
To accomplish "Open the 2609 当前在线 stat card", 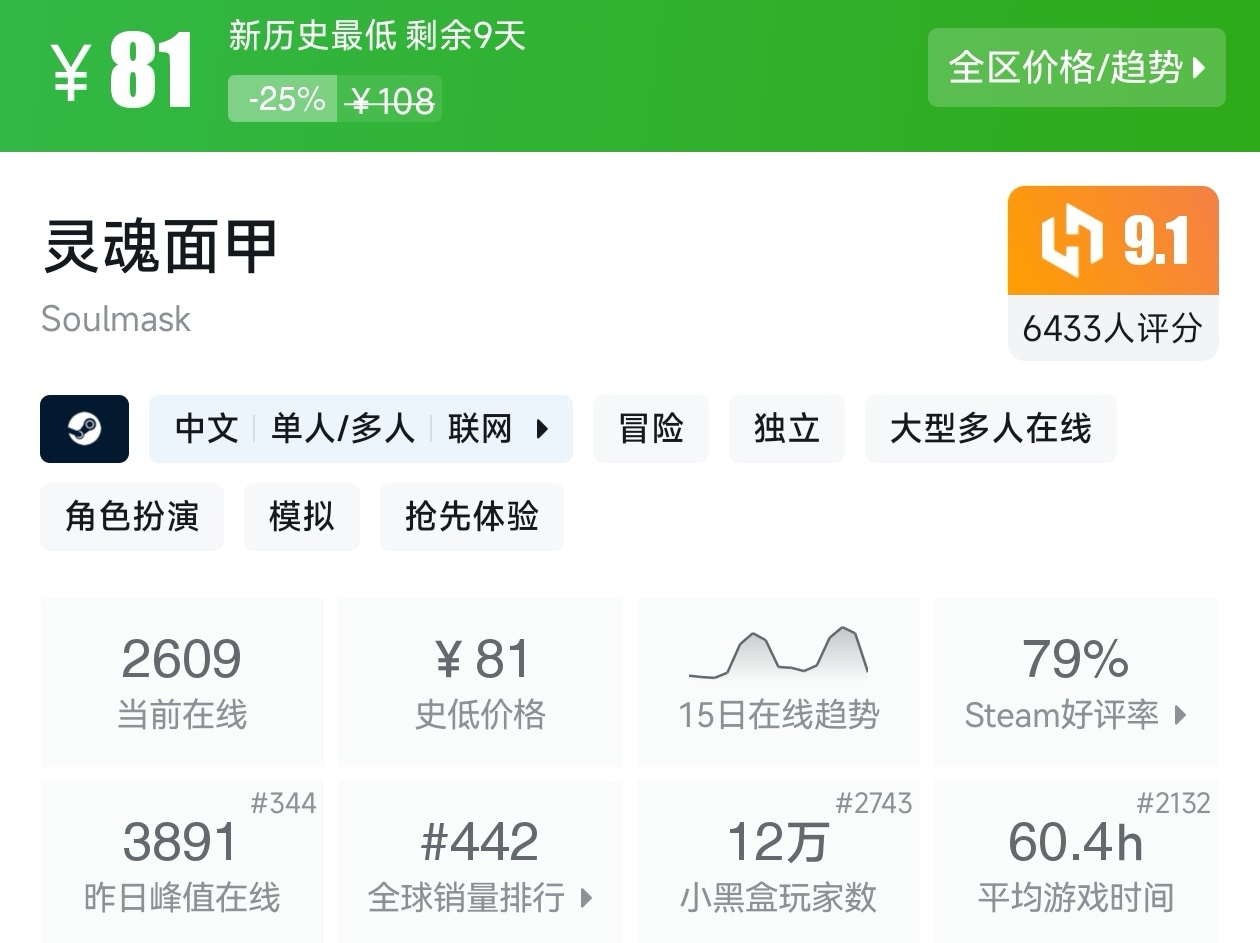I will tap(182, 683).
